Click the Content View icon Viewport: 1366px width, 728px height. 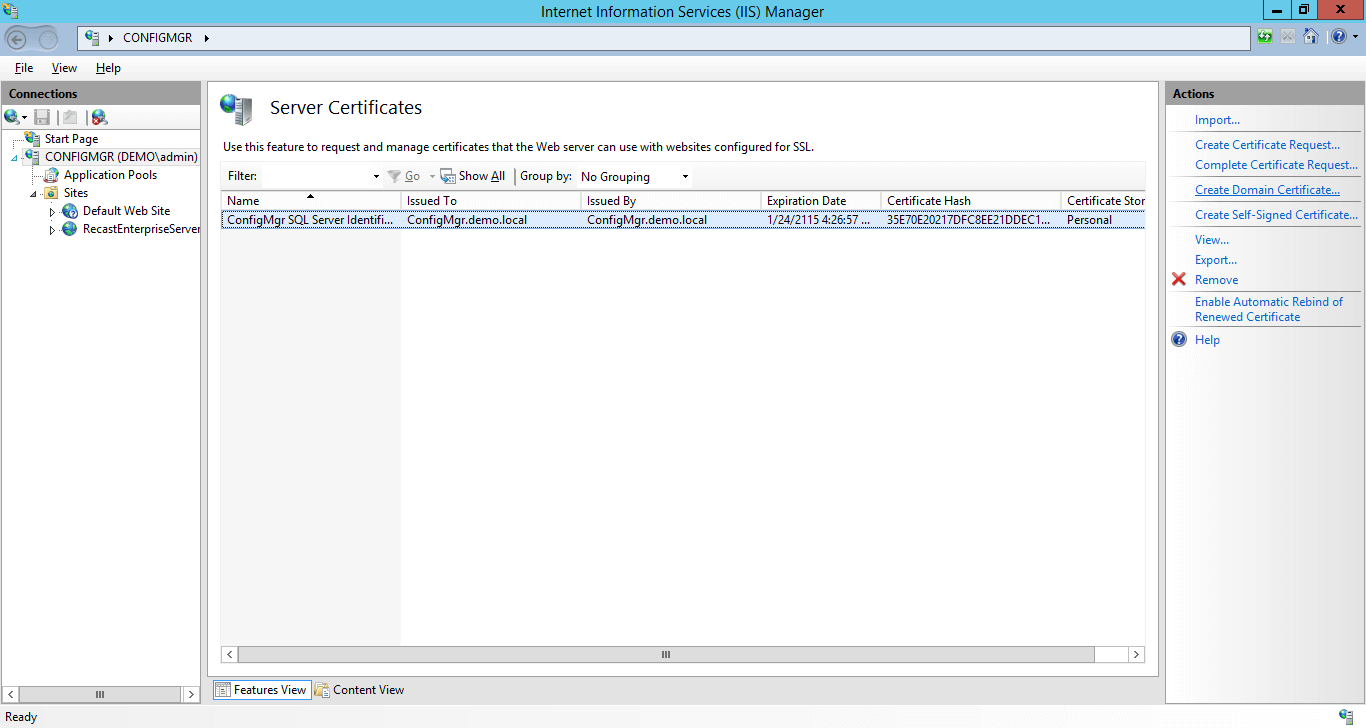click(x=322, y=690)
